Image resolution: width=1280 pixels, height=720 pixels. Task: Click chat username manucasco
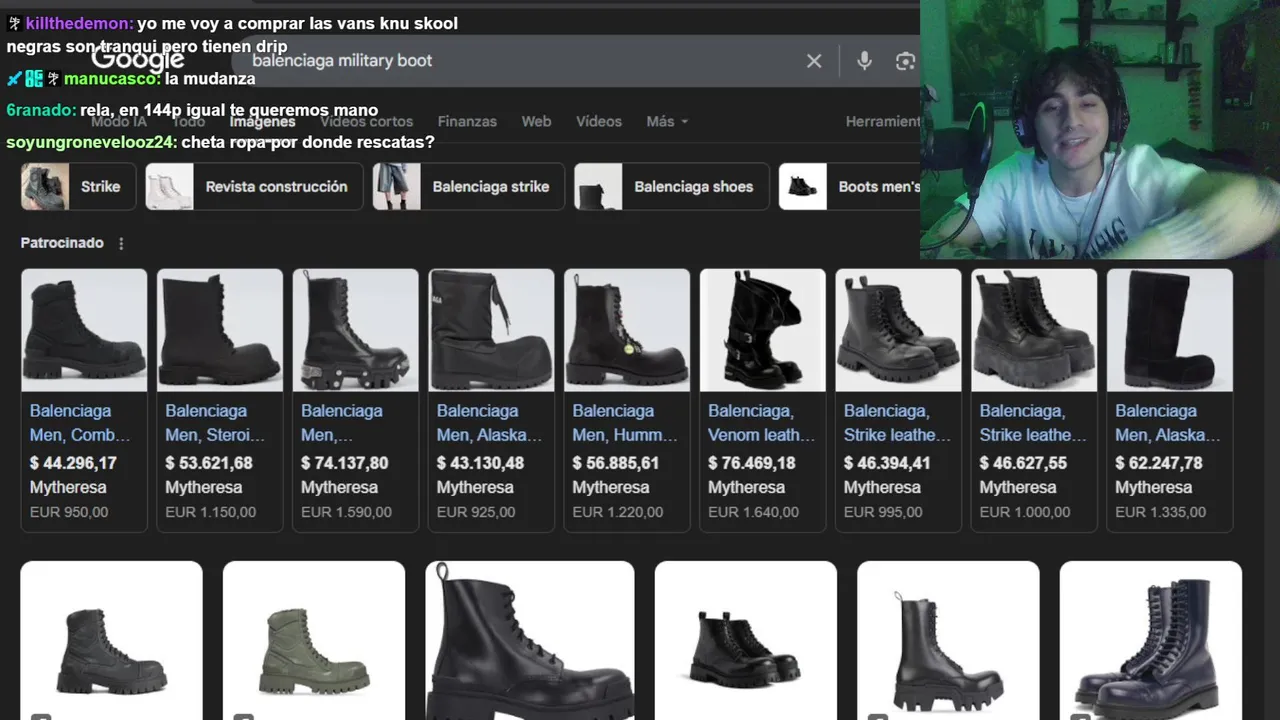tap(110, 78)
